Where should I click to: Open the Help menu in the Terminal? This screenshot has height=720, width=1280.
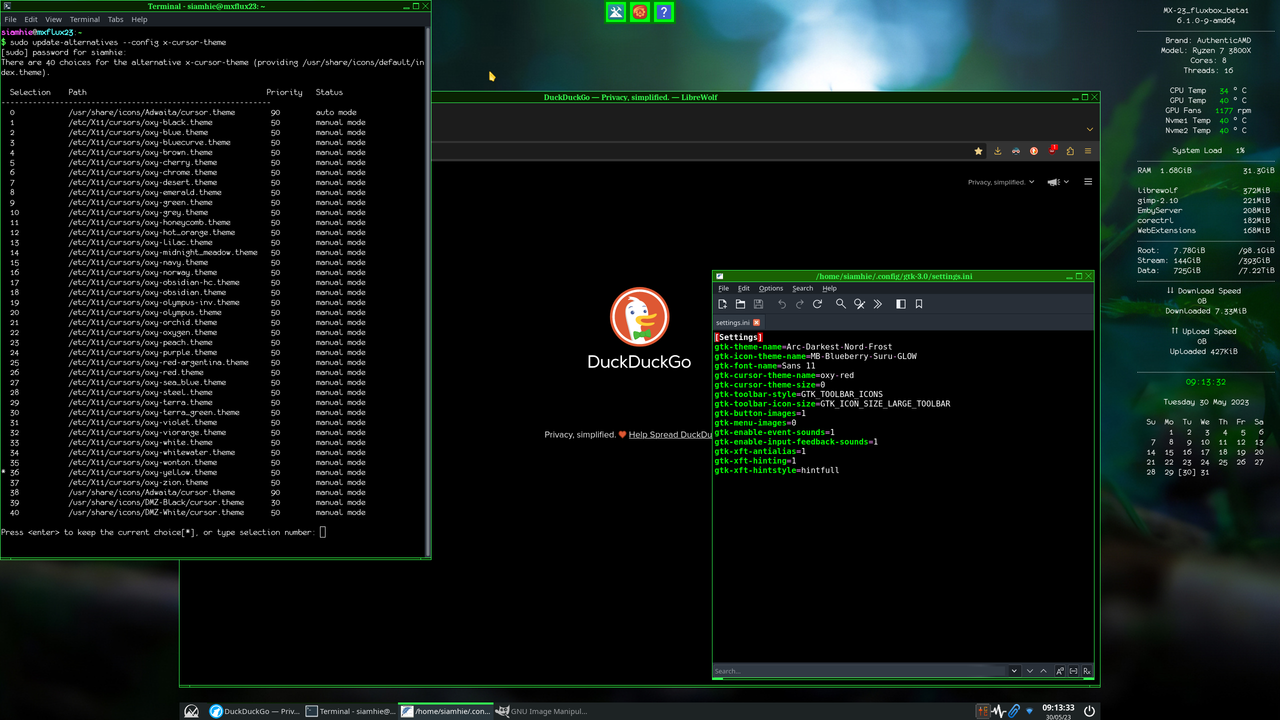pos(139,19)
